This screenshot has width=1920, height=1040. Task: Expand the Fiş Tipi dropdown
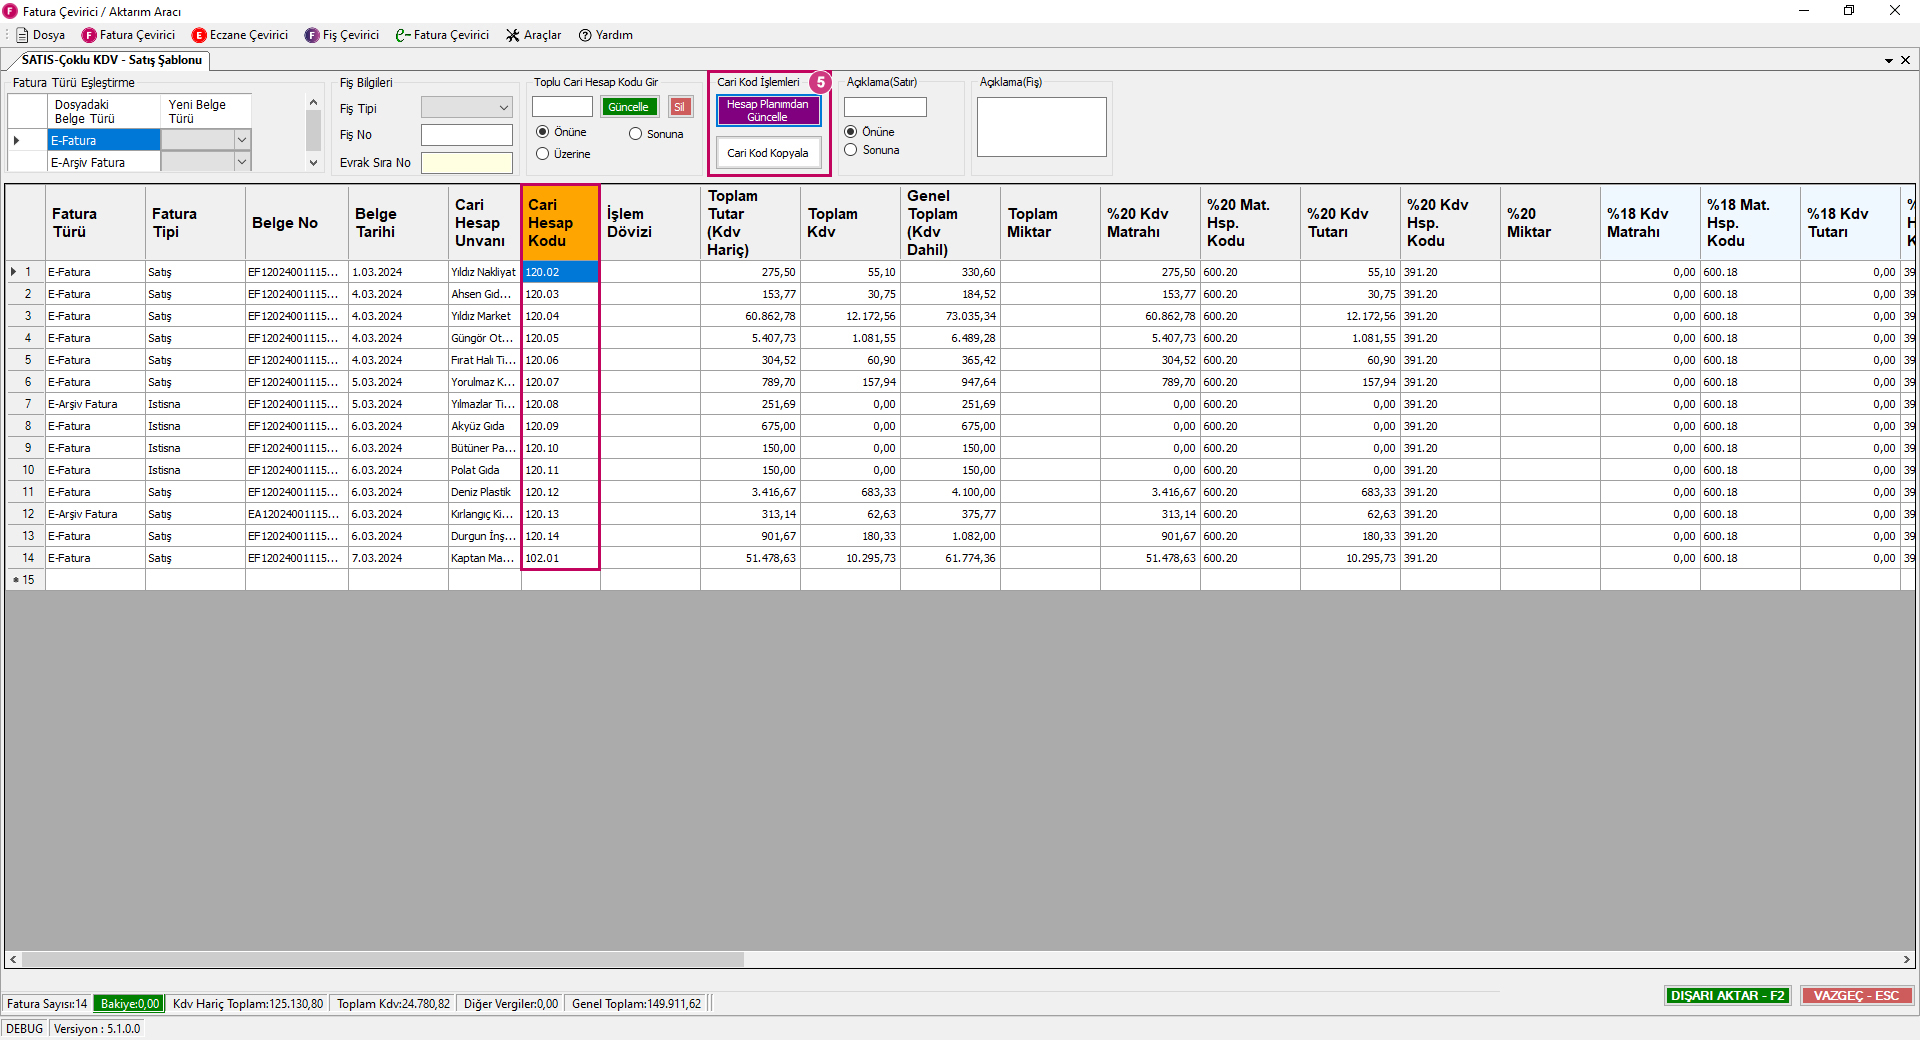click(503, 108)
